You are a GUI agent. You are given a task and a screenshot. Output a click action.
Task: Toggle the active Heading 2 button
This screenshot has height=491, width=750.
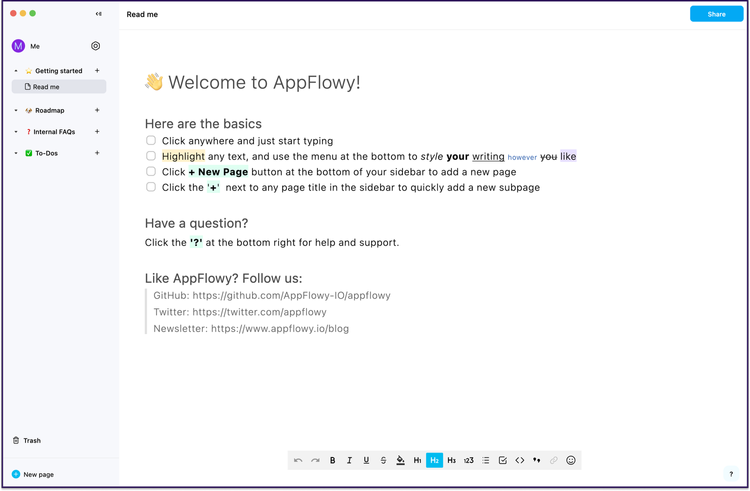click(434, 460)
